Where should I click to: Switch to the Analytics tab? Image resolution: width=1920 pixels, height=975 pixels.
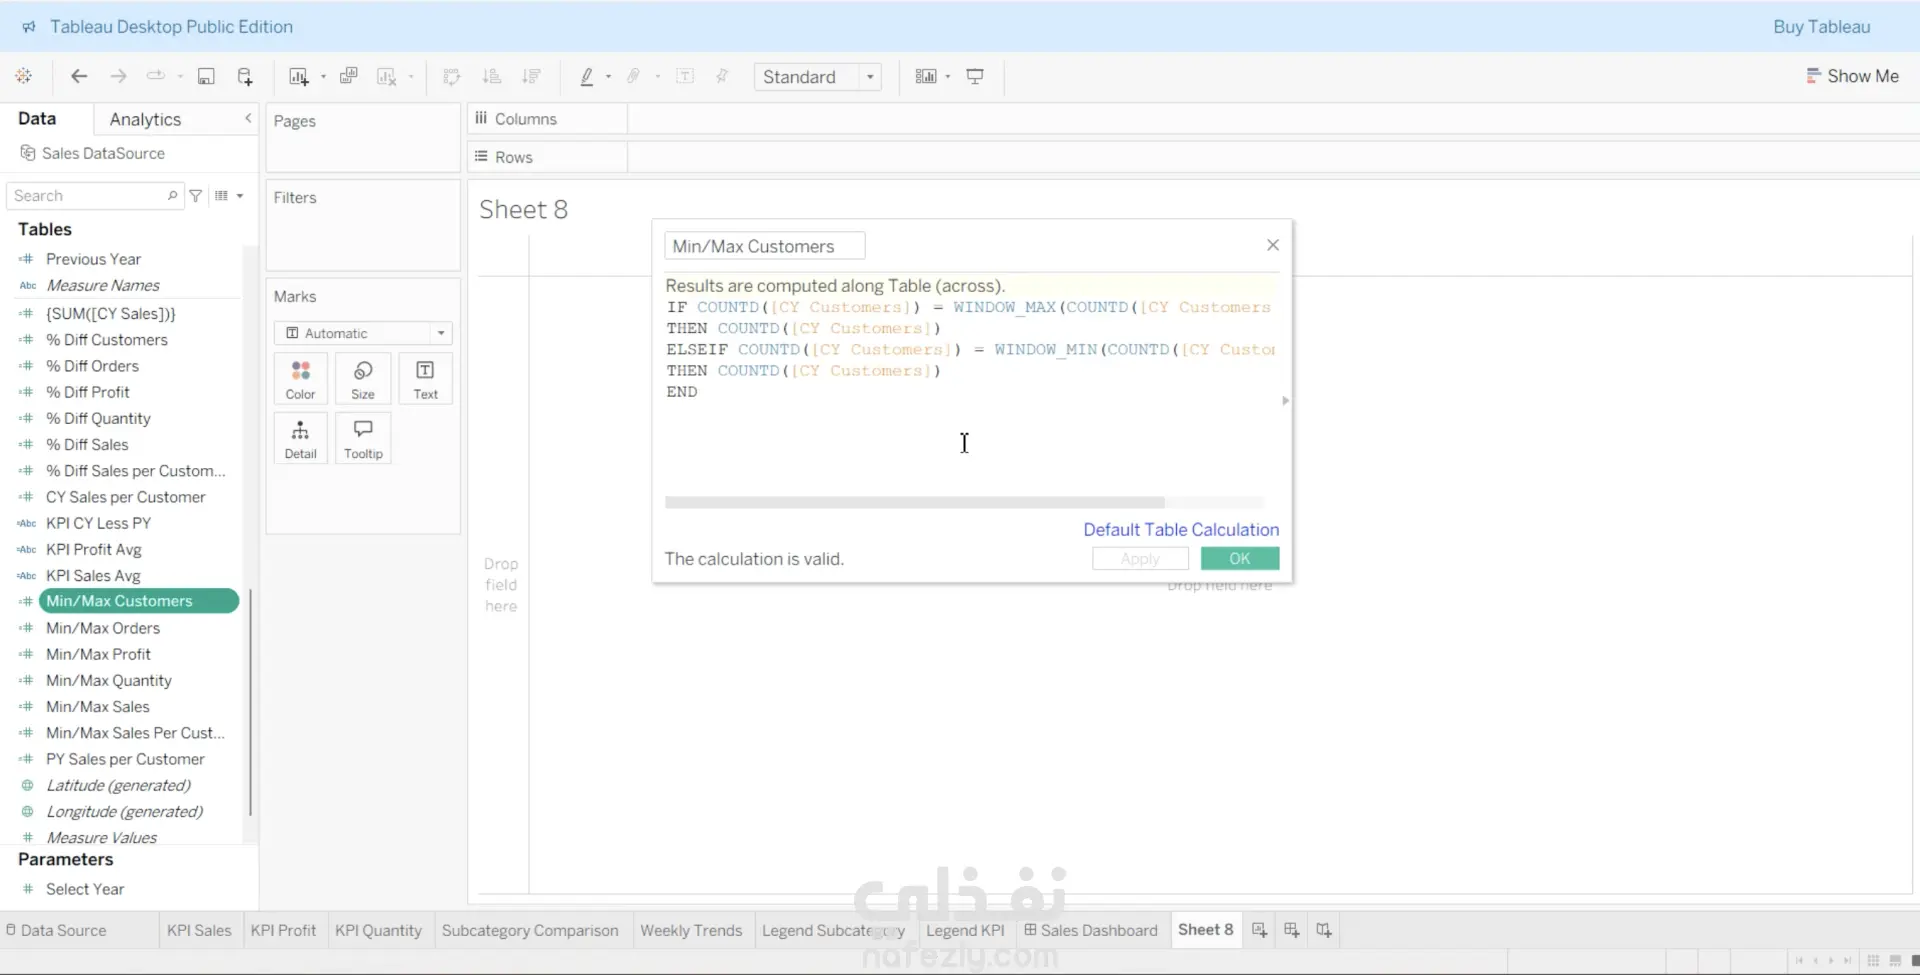pyautogui.click(x=145, y=119)
